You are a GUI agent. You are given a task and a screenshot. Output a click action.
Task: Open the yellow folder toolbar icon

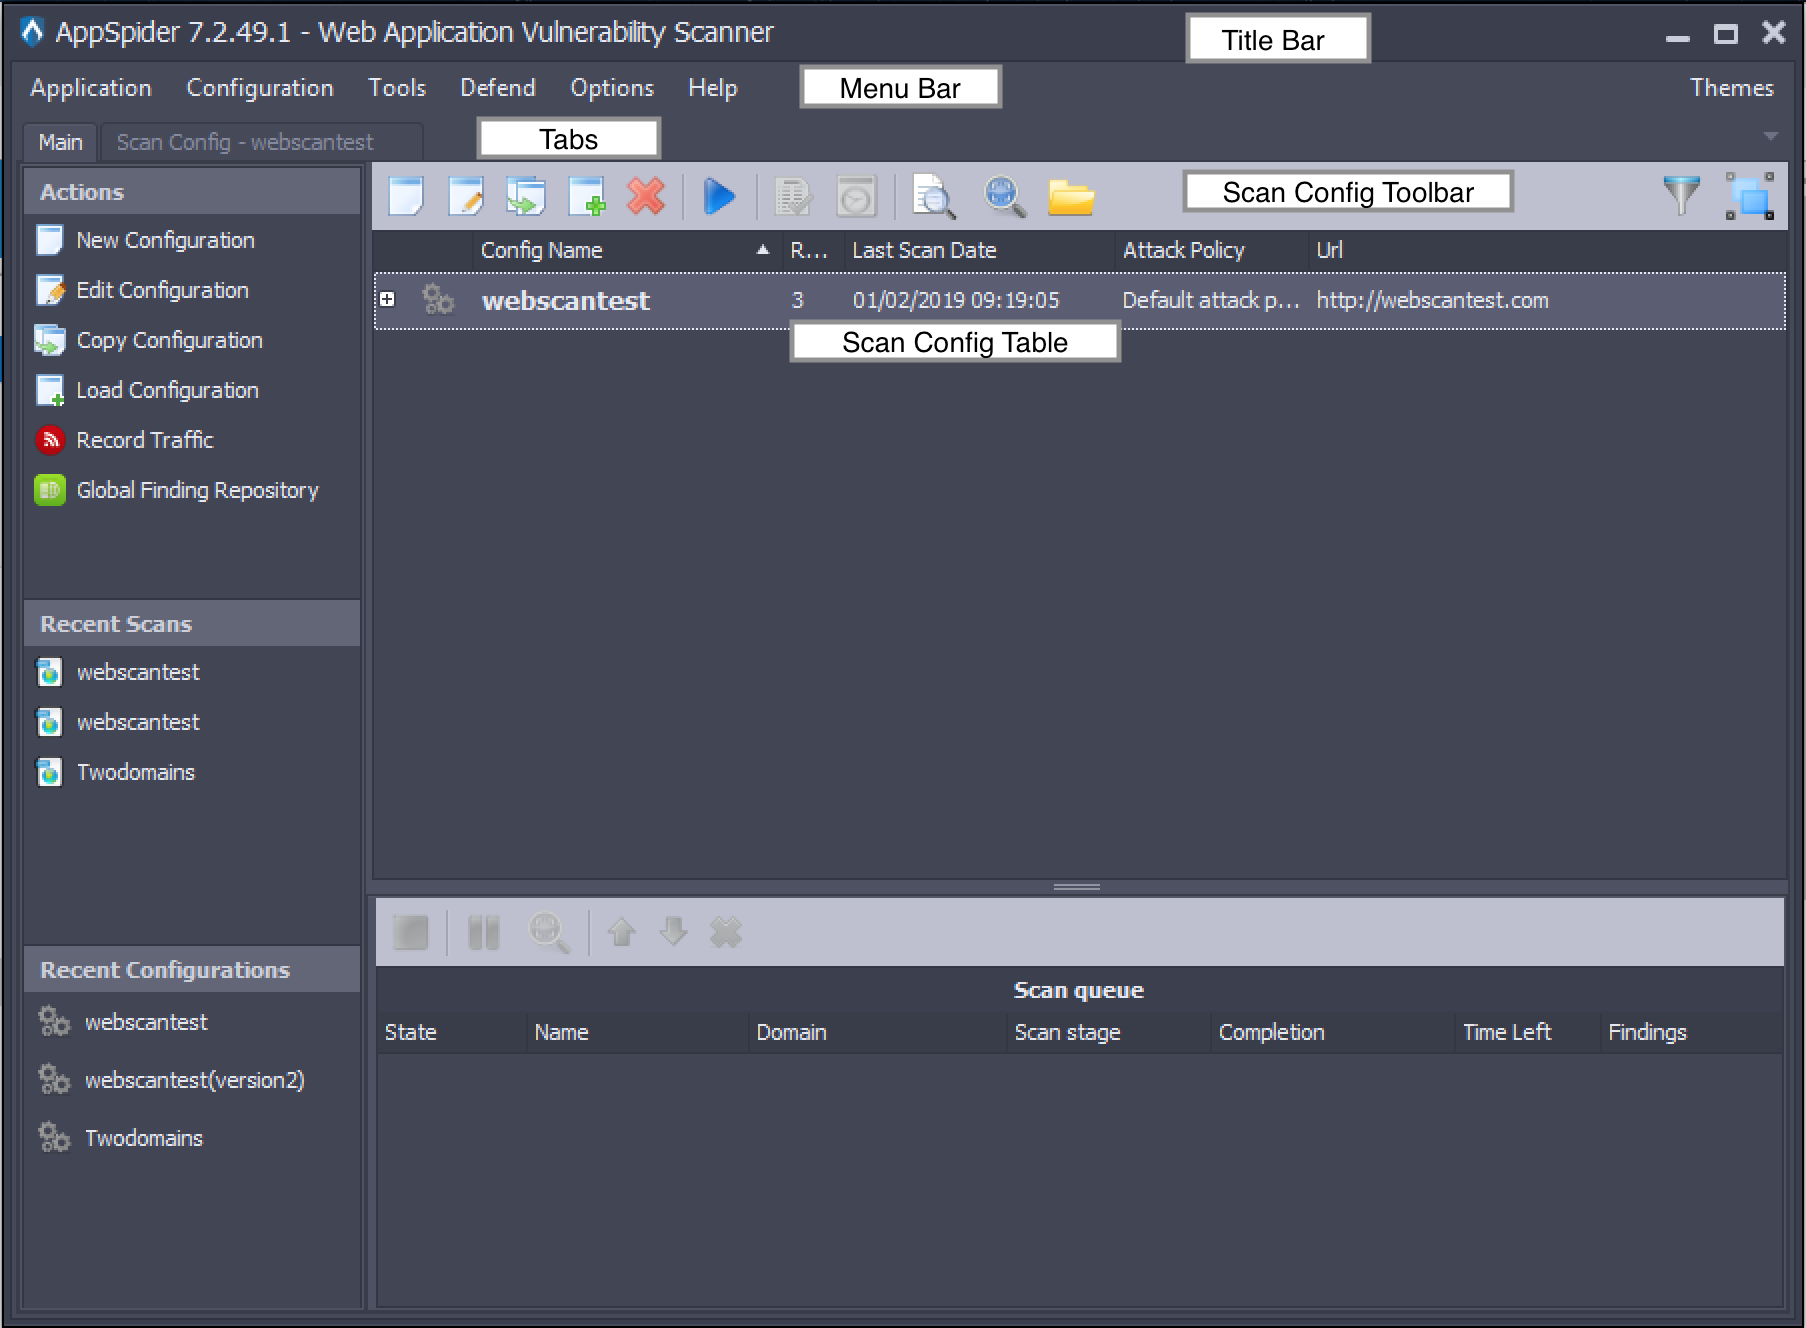pos(1071,198)
